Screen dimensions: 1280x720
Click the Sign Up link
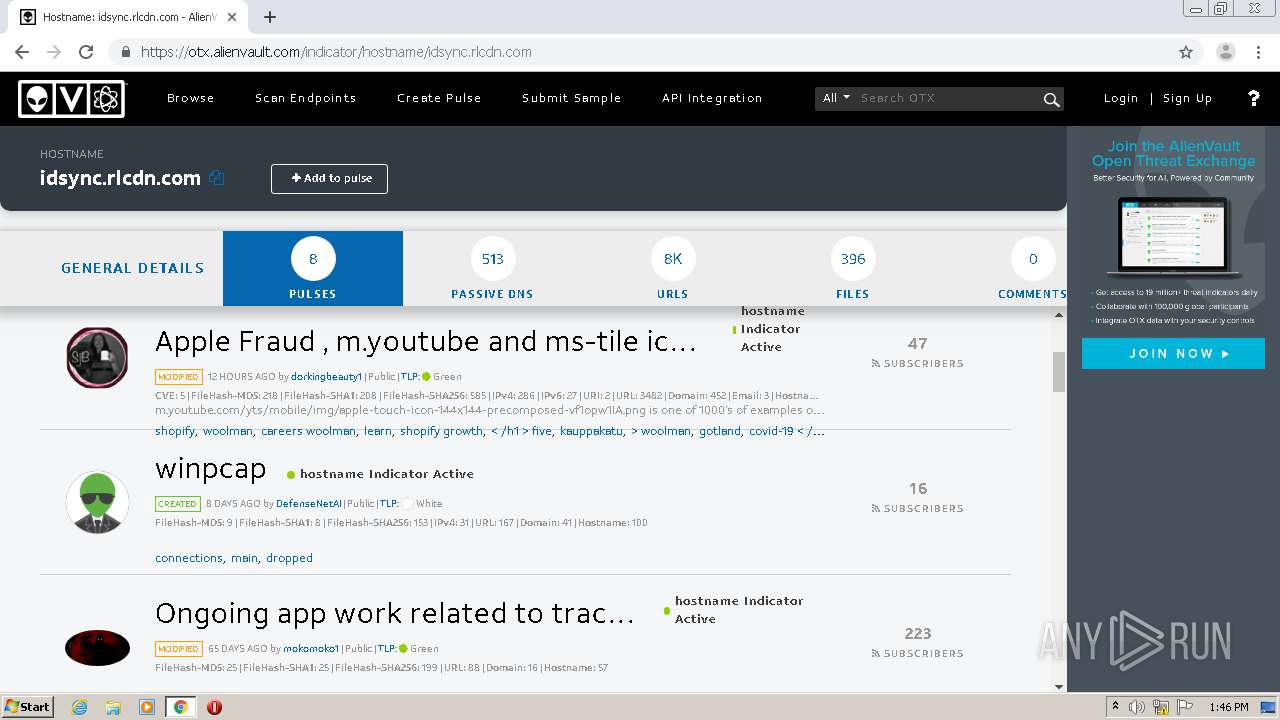pos(1187,98)
